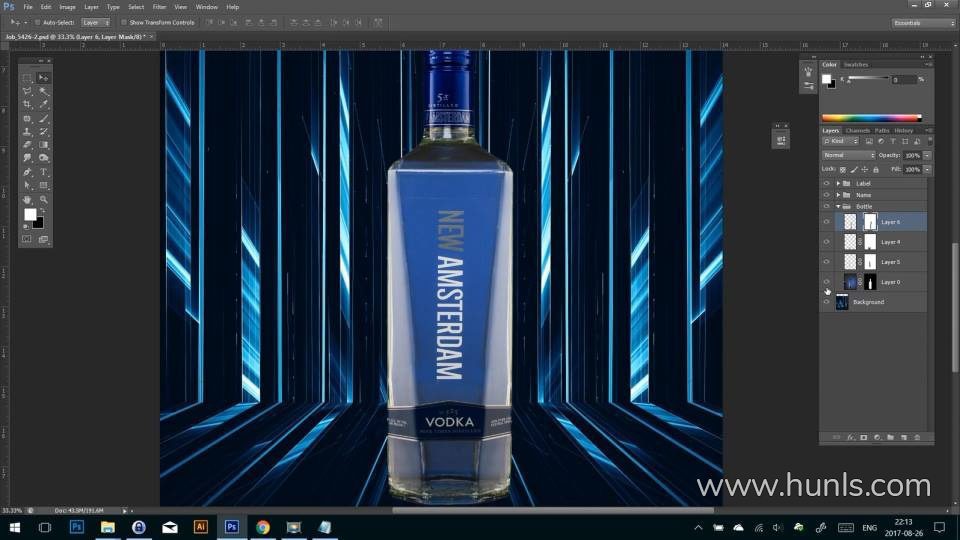Open the layer effects fx icon
Viewport: 960px width, 540px height.
pyautogui.click(x=850, y=437)
